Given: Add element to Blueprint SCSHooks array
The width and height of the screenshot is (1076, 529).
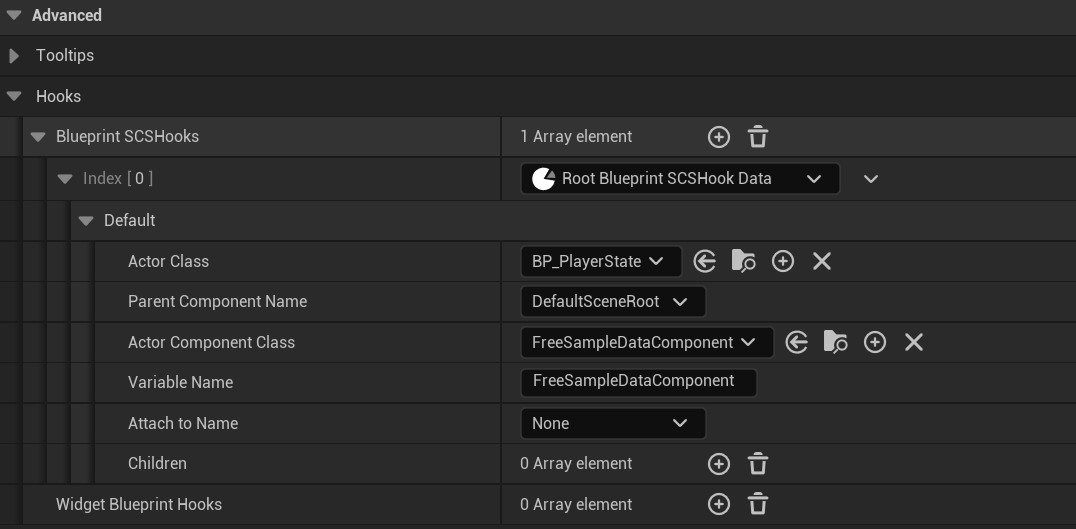Looking at the screenshot, I should (718, 137).
